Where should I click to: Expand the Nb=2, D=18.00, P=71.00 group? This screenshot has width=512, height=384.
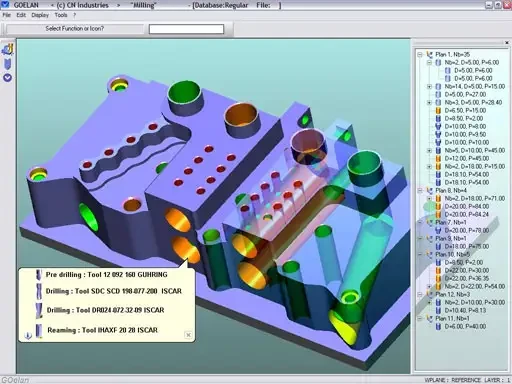[x=429, y=198]
